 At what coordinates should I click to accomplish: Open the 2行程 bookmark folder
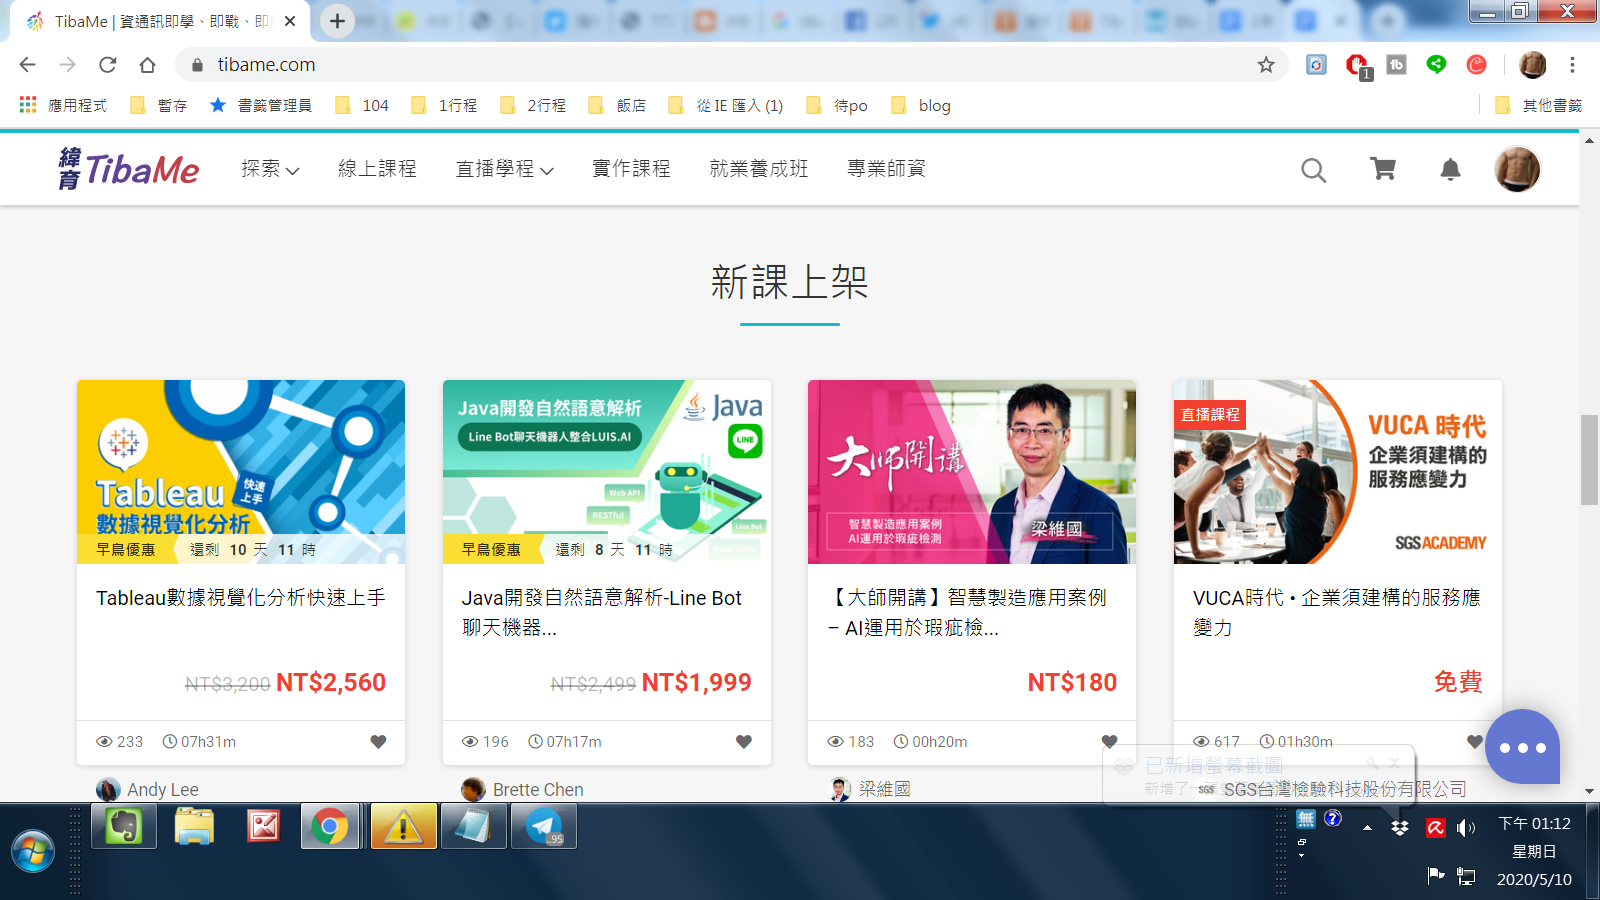533,105
